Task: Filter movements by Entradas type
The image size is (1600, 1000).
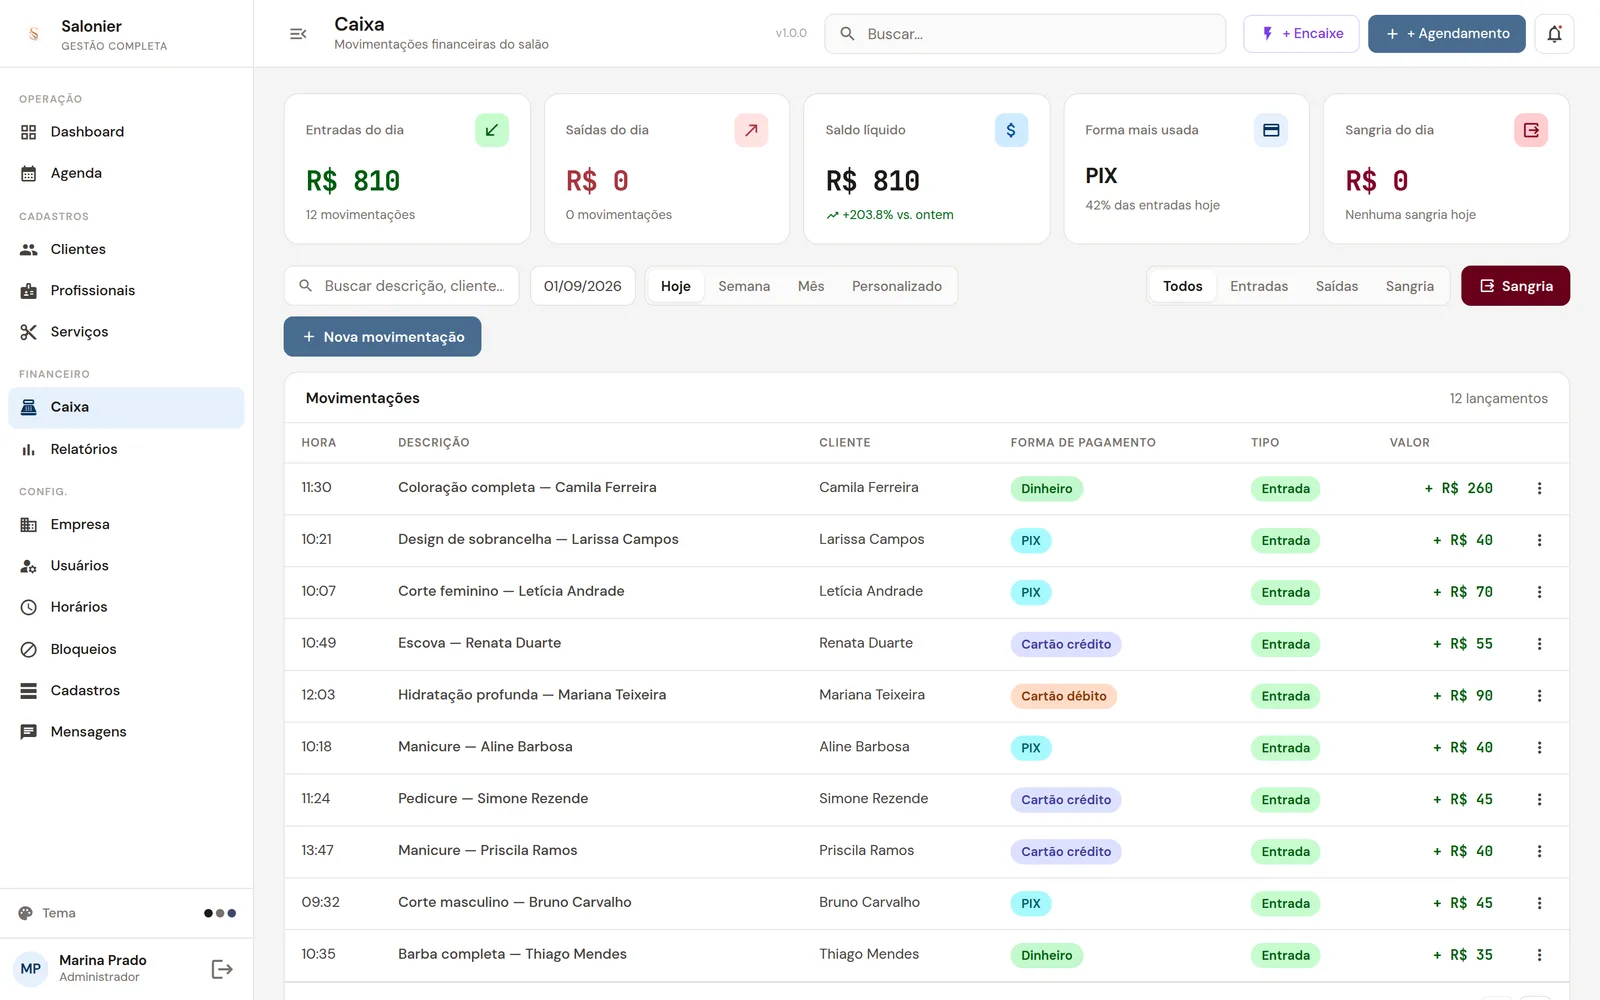Action: [1259, 286]
